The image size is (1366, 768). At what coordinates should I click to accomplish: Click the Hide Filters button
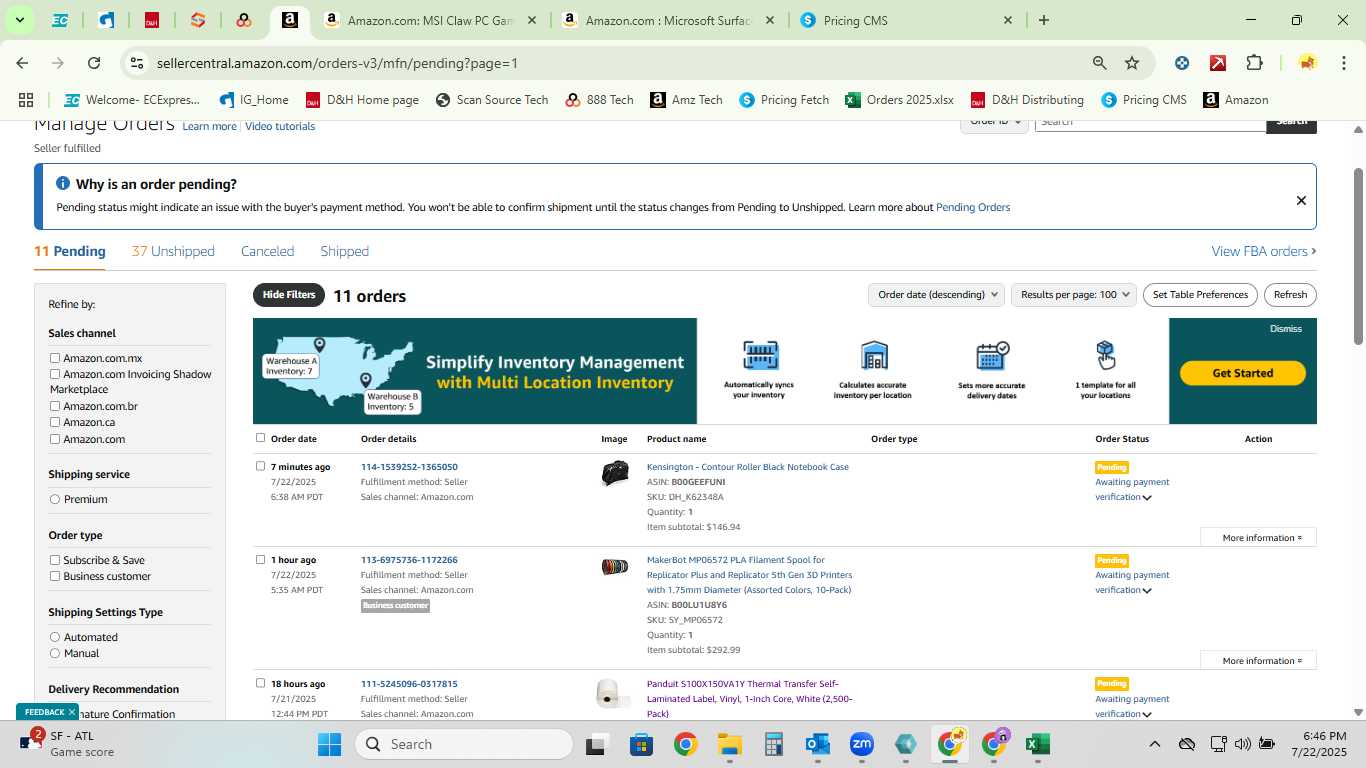pos(289,295)
